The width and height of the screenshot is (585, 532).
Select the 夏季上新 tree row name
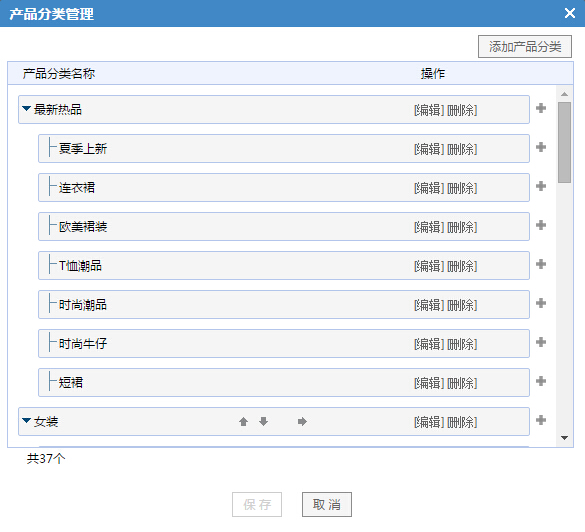coord(83,149)
